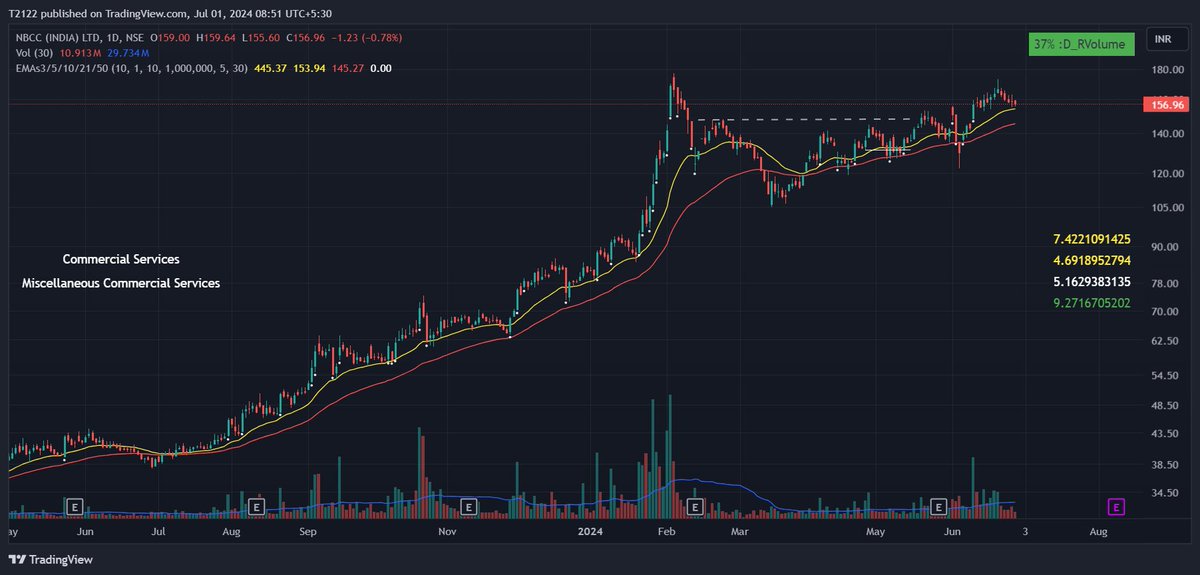The width and height of the screenshot is (1200, 575).
Task: Click the 2024 label on the time axis
Action: pyautogui.click(x=589, y=533)
